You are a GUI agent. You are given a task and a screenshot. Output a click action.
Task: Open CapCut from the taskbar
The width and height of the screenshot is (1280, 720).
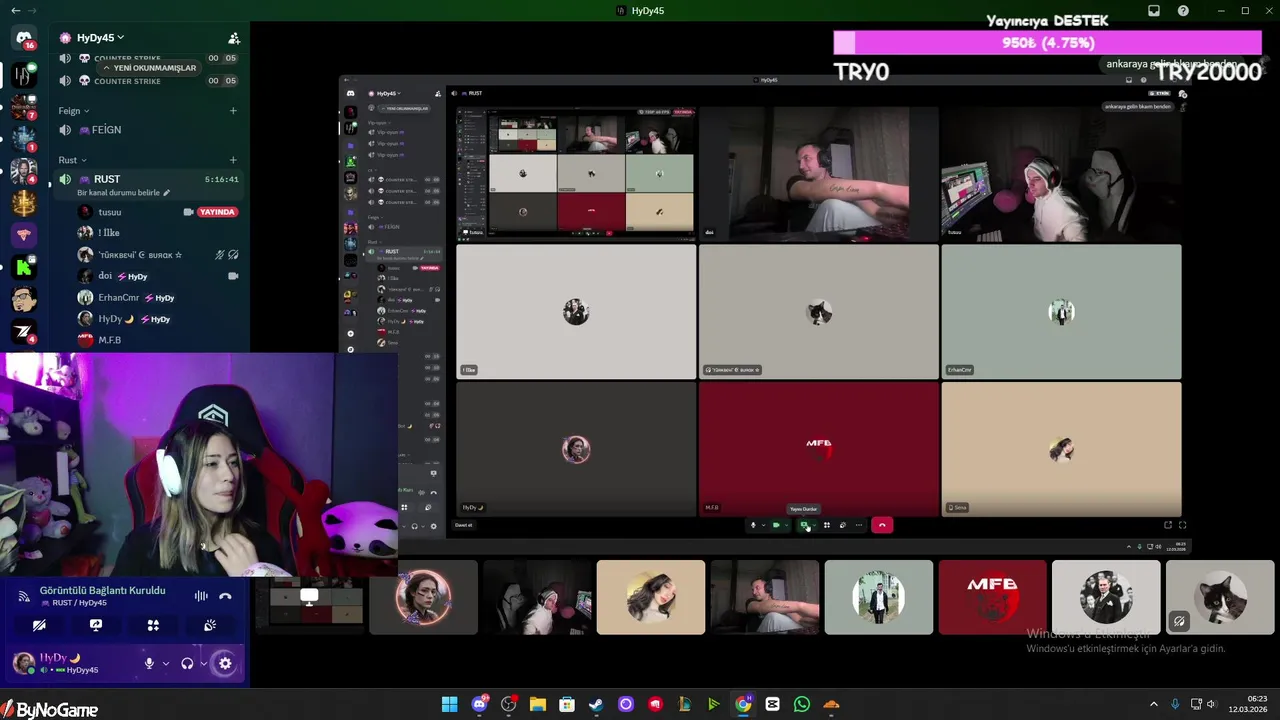[772, 705]
